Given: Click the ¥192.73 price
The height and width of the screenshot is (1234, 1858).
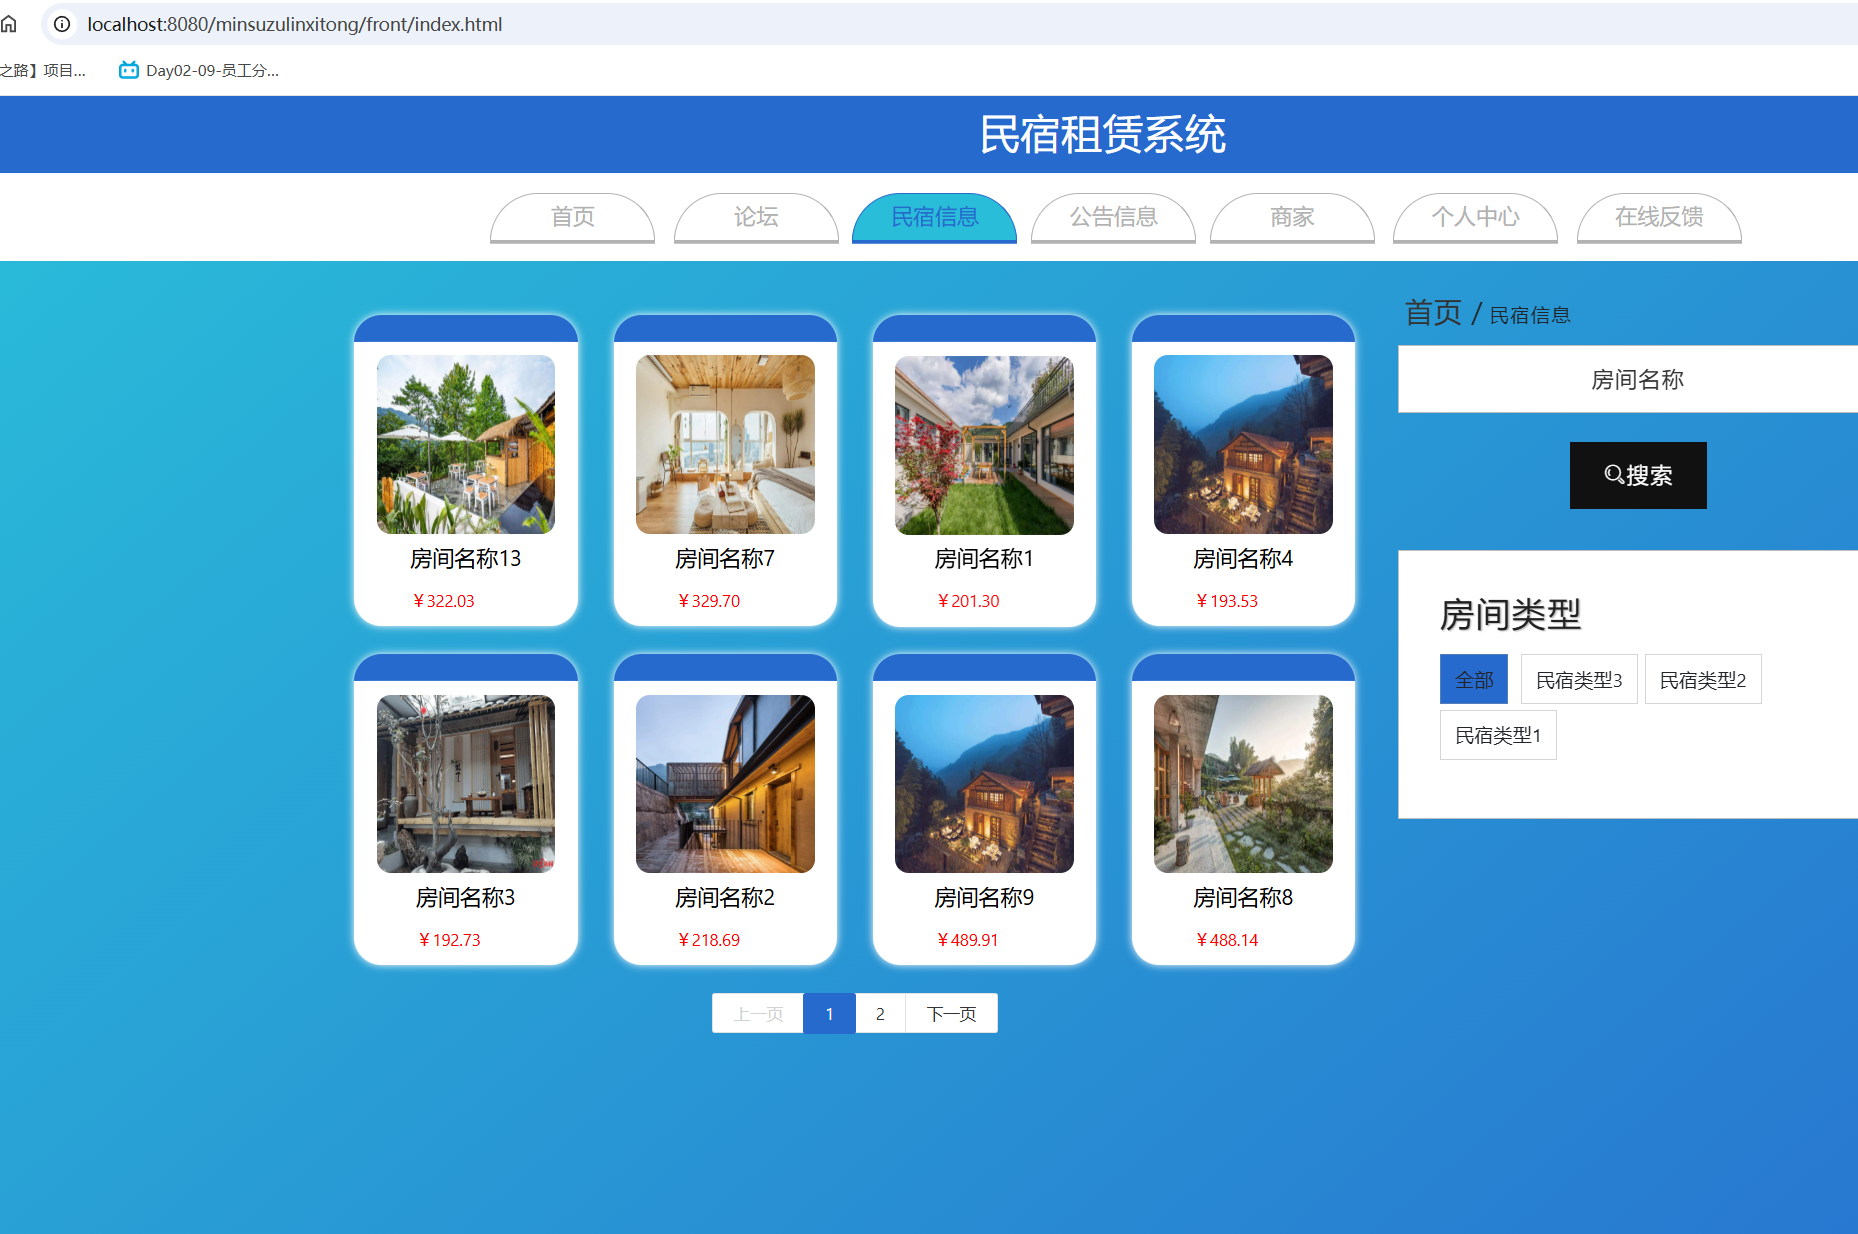Looking at the screenshot, I should [450, 940].
